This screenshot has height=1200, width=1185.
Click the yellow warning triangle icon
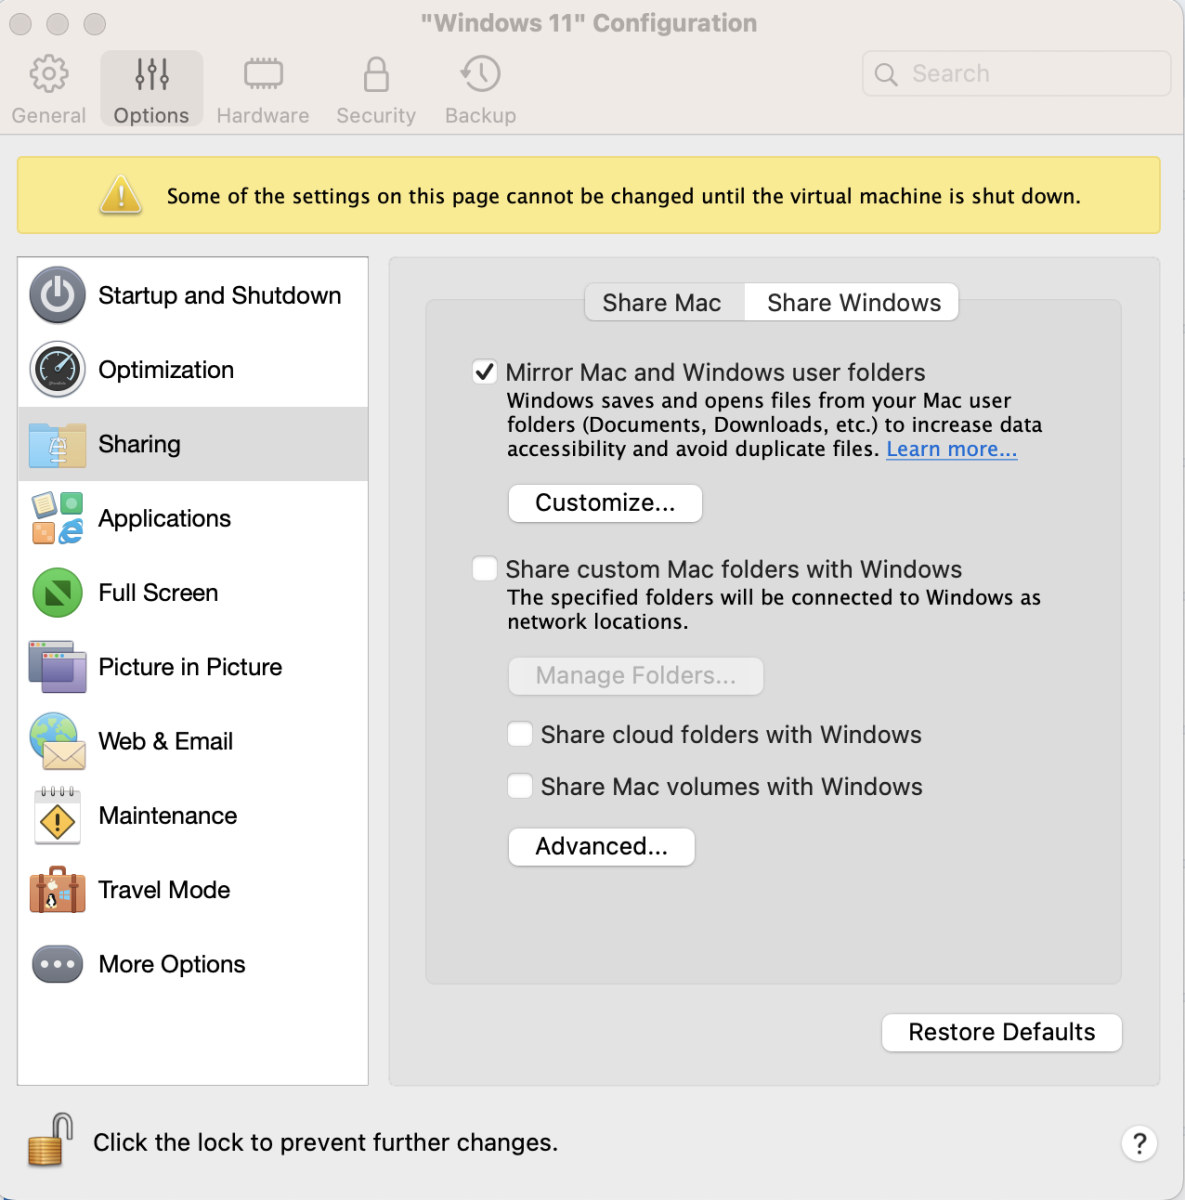pos(121,194)
